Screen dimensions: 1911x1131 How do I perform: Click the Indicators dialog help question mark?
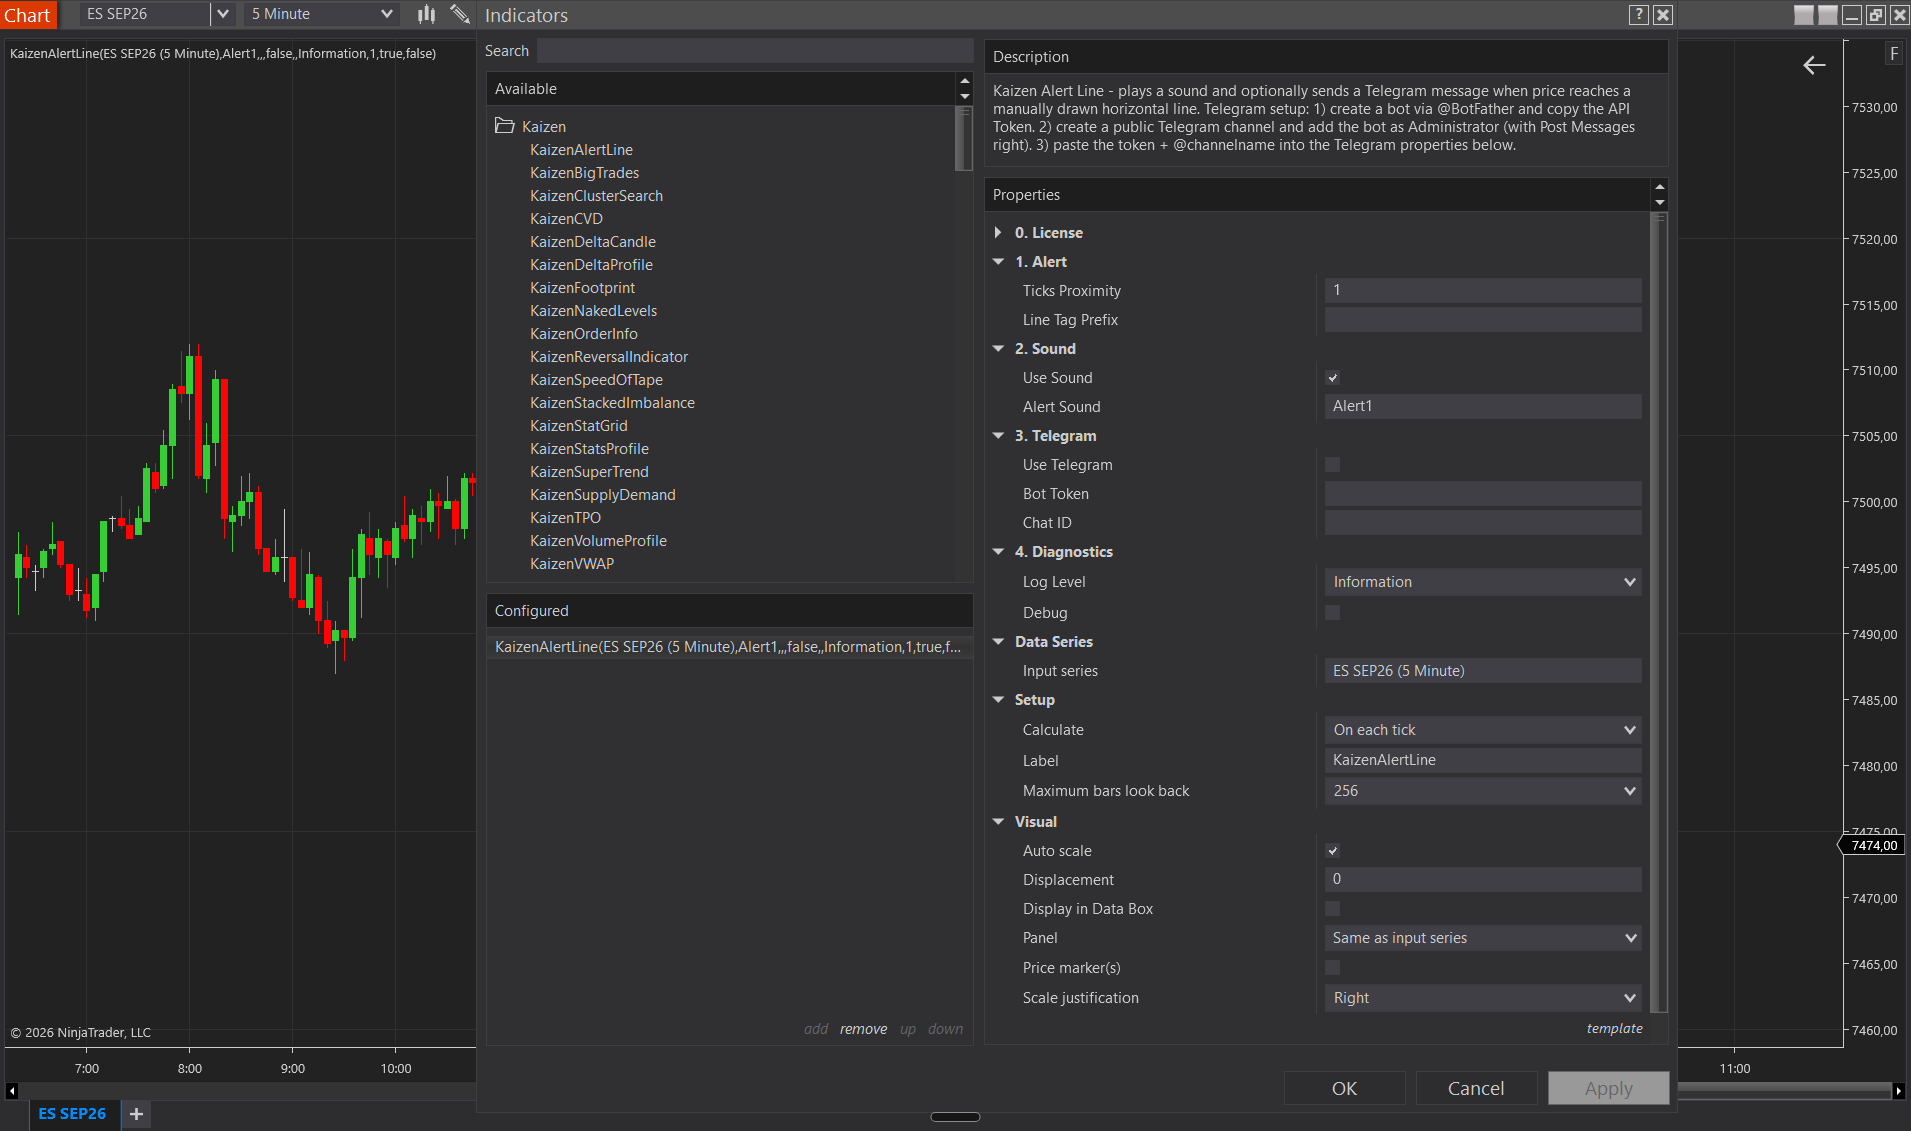pos(1639,14)
